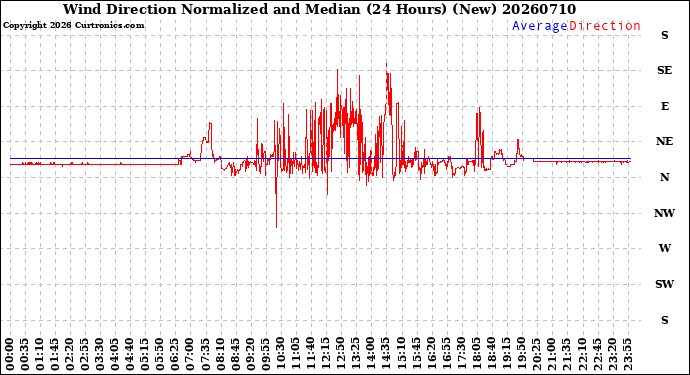This screenshot has height=375, width=690.
Task: Select the SE label on direction axis
Action: click(x=664, y=70)
